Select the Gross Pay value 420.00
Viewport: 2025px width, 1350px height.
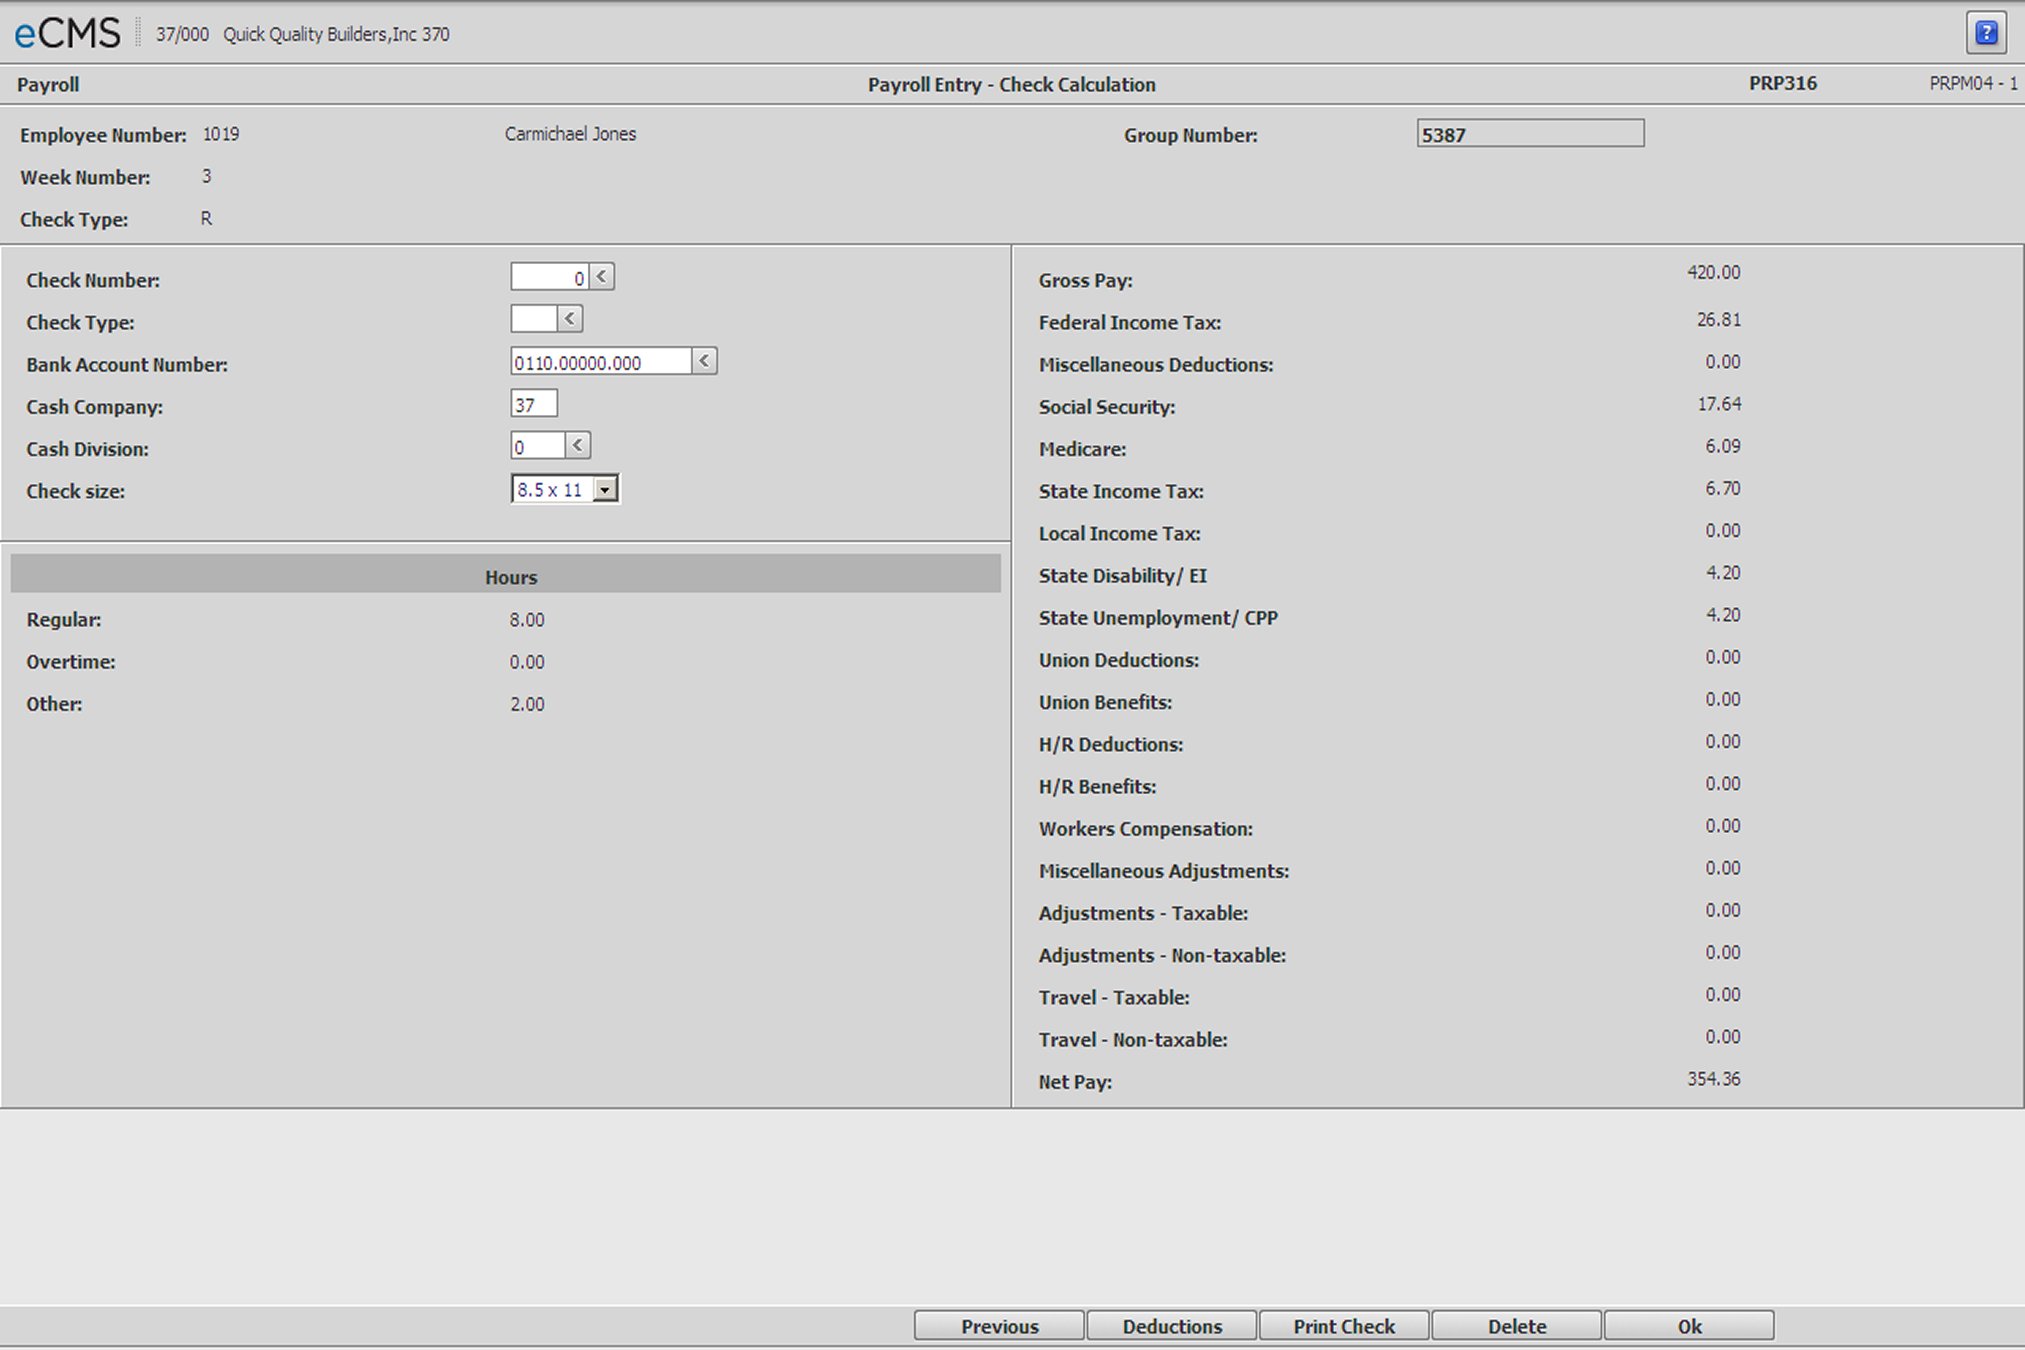coord(1713,272)
